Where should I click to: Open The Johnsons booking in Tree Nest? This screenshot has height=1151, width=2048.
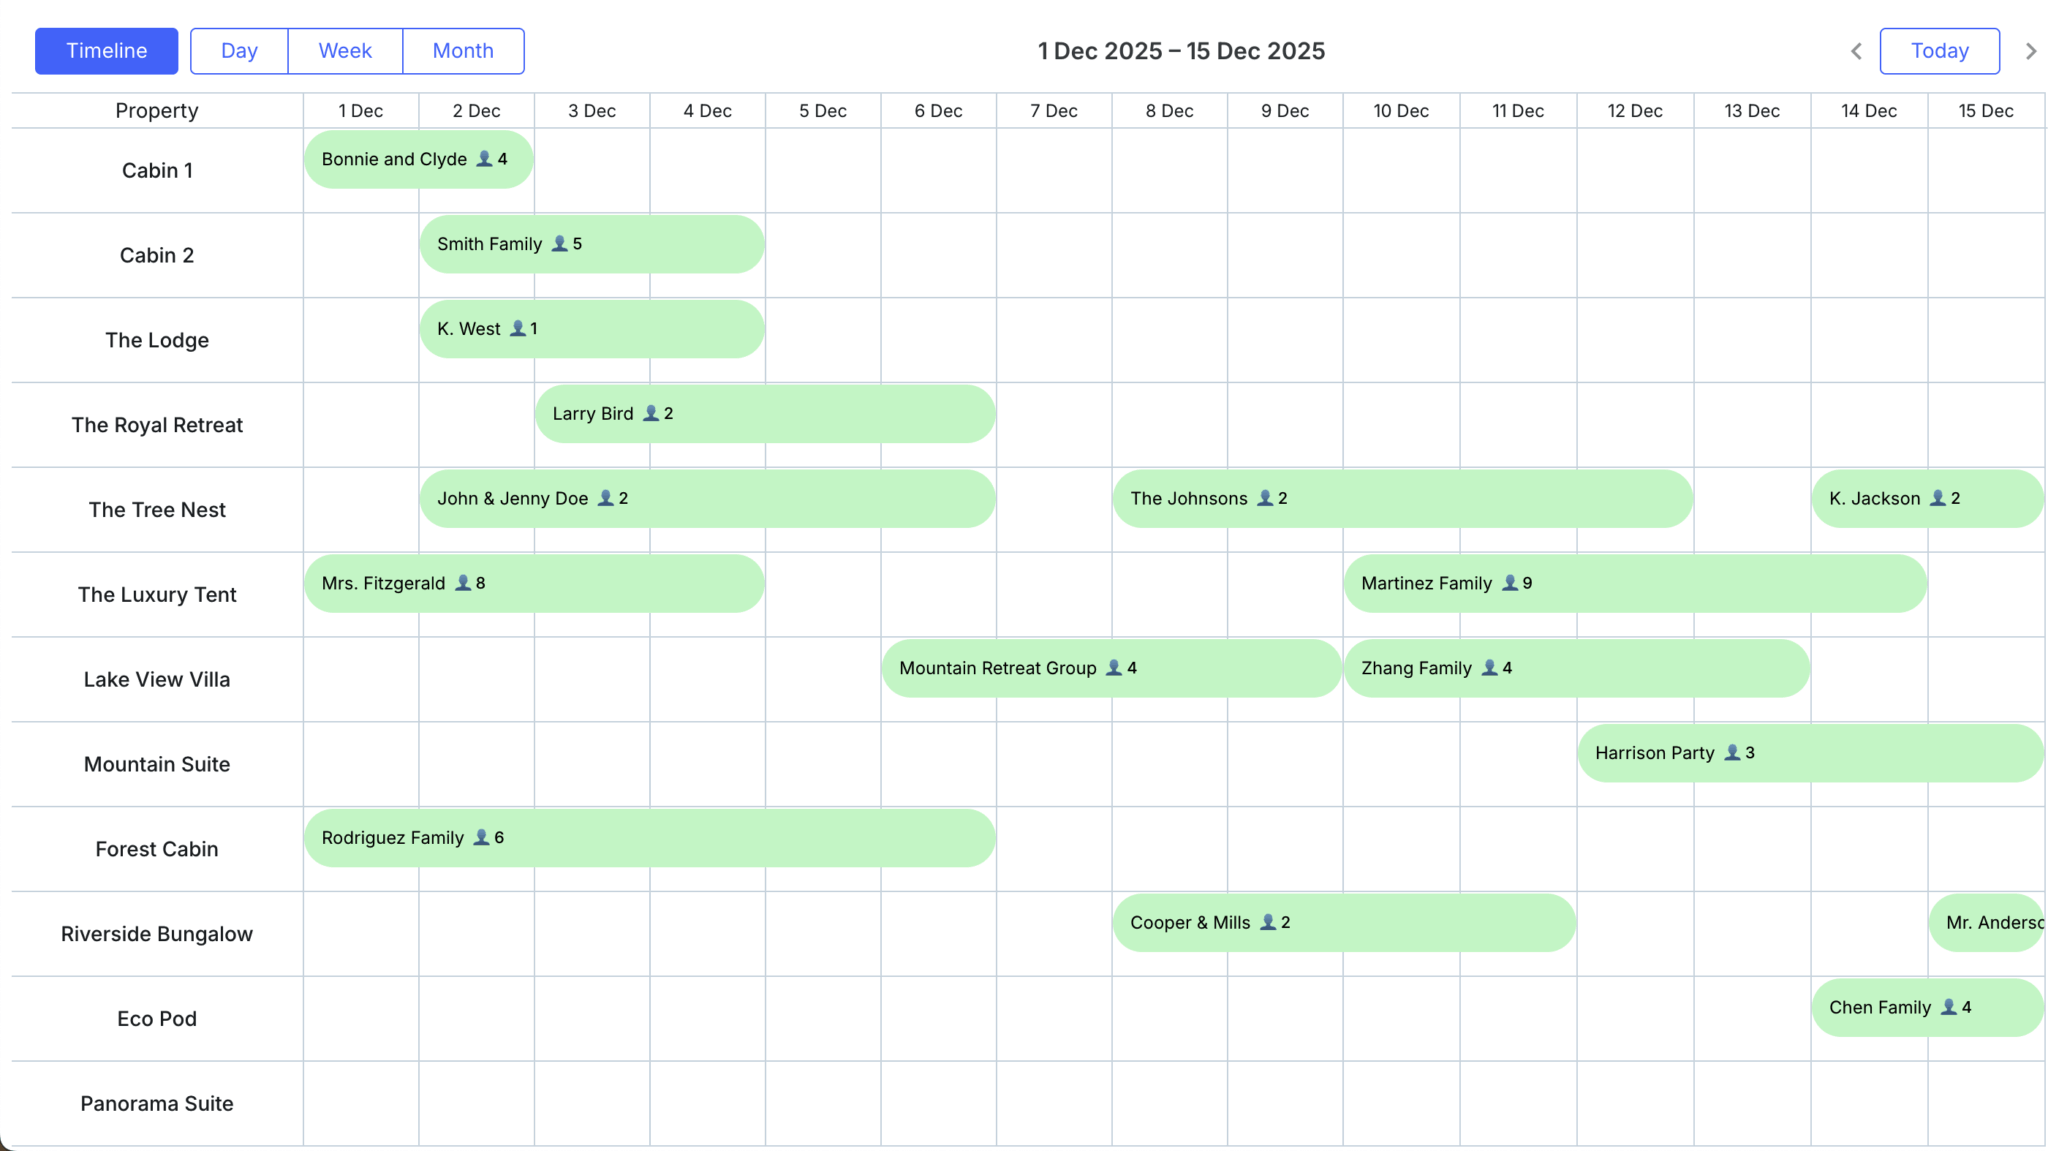coord(1403,498)
